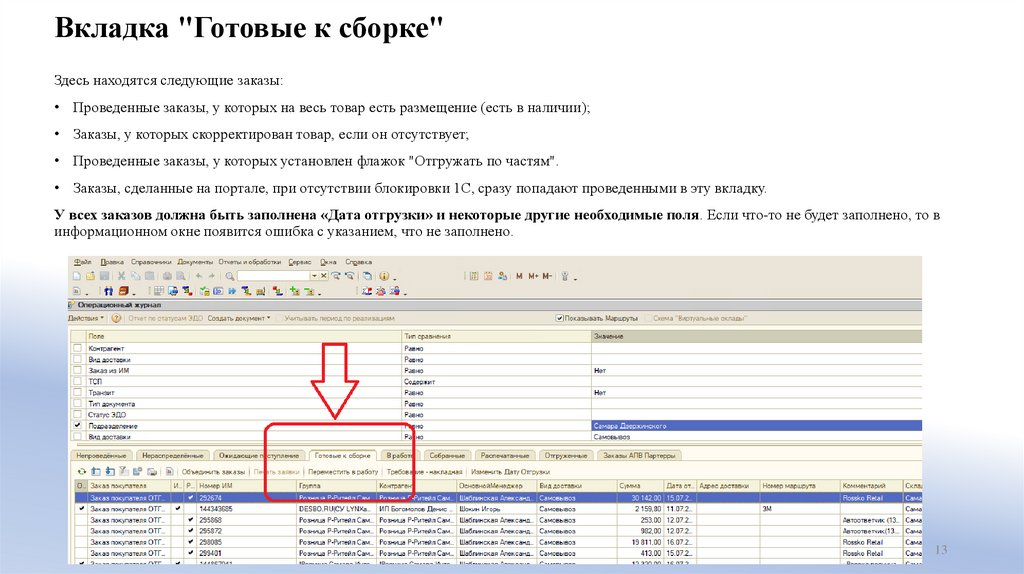
Task: Click the Print preview icon
Action: (x=181, y=276)
